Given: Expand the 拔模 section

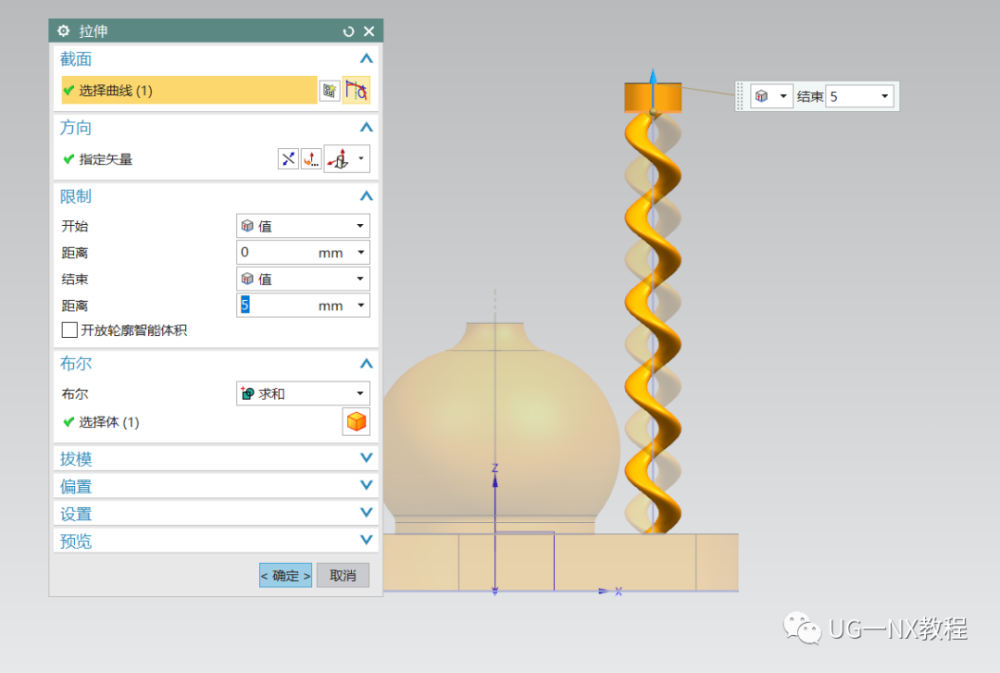Looking at the screenshot, I should click(x=216, y=458).
